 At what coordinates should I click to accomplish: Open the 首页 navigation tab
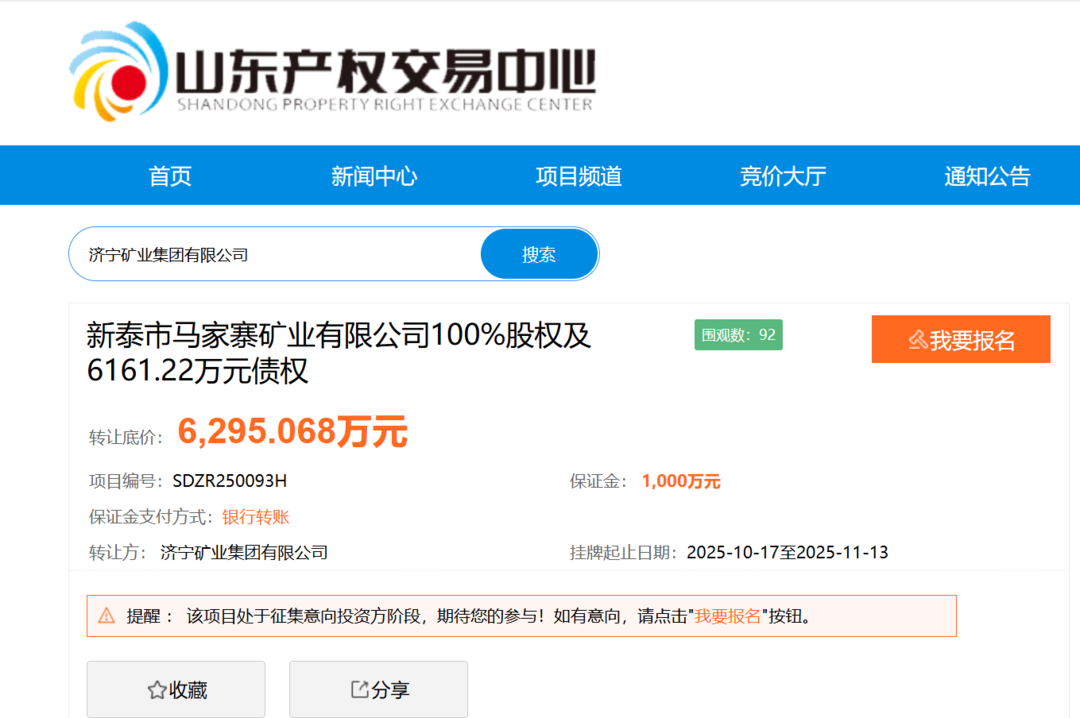(x=170, y=177)
